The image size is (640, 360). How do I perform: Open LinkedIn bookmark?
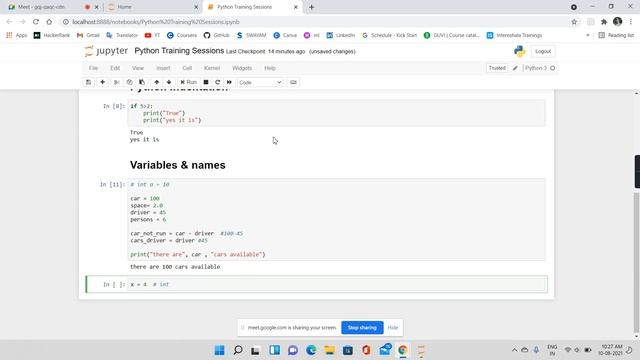coord(340,35)
